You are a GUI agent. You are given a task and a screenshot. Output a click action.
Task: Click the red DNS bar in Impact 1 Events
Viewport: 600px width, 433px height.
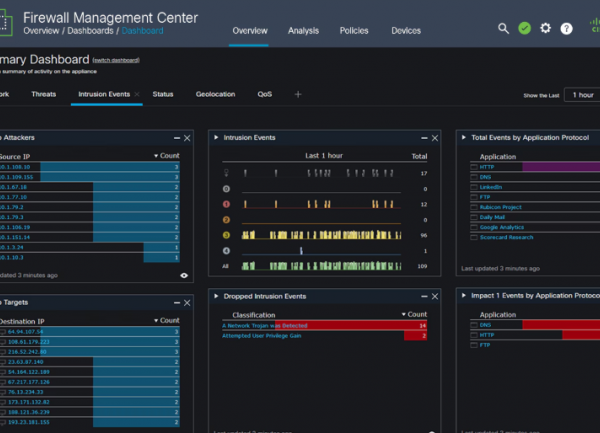click(x=561, y=325)
